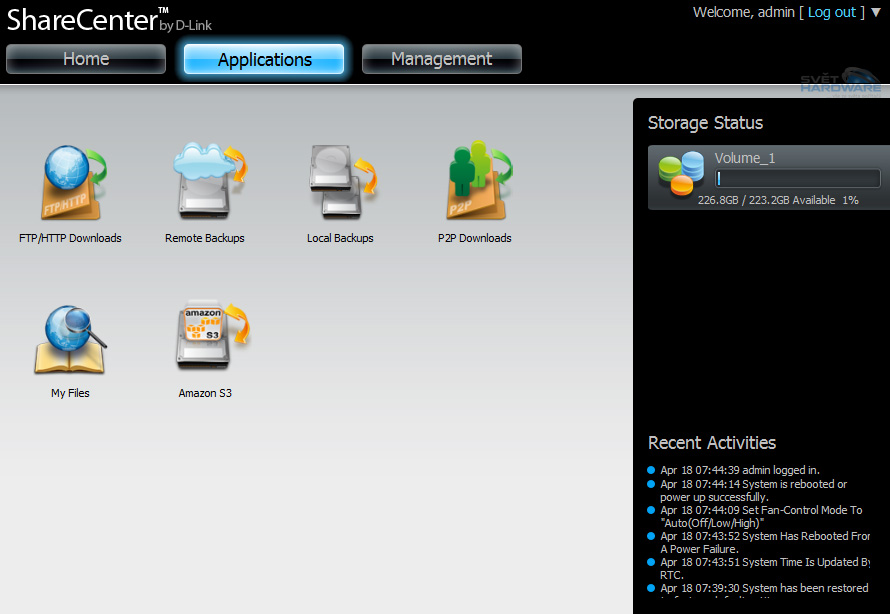The image size is (890, 614).
Task: Switch to the Home tab
Action: (x=86, y=59)
